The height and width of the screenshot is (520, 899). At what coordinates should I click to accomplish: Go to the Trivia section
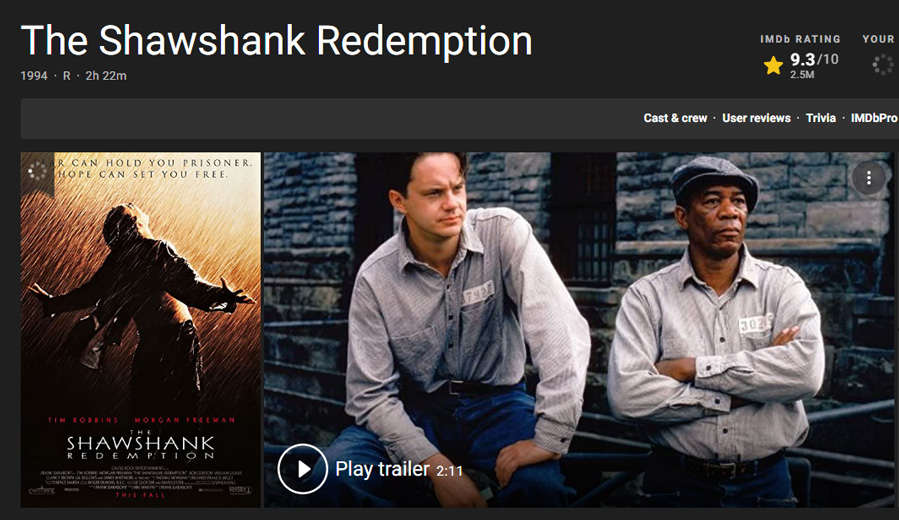820,118
